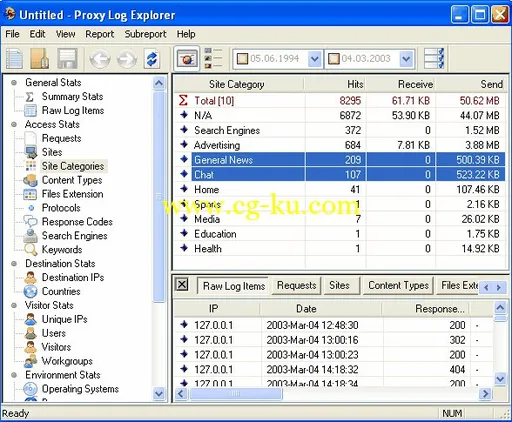This screenshot has width=512, height=422.
Task: Select Raw Log Items tree icon
Action: (x=30, y=111)
